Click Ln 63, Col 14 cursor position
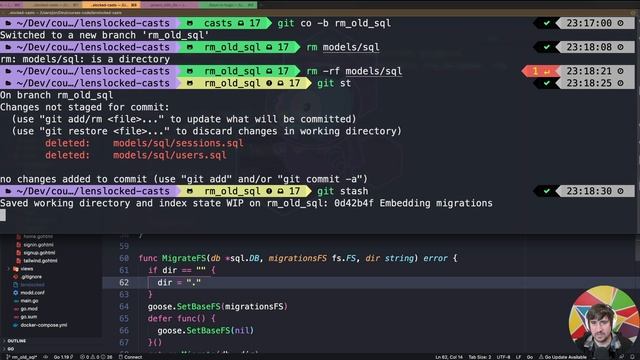The image size is (640, 360). pyautogui.click(x=449, y=357)
